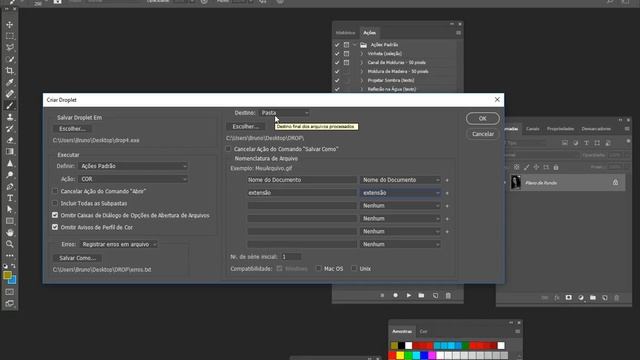Select the Zoom tool
640x360 pixels.
coord(9,244)
